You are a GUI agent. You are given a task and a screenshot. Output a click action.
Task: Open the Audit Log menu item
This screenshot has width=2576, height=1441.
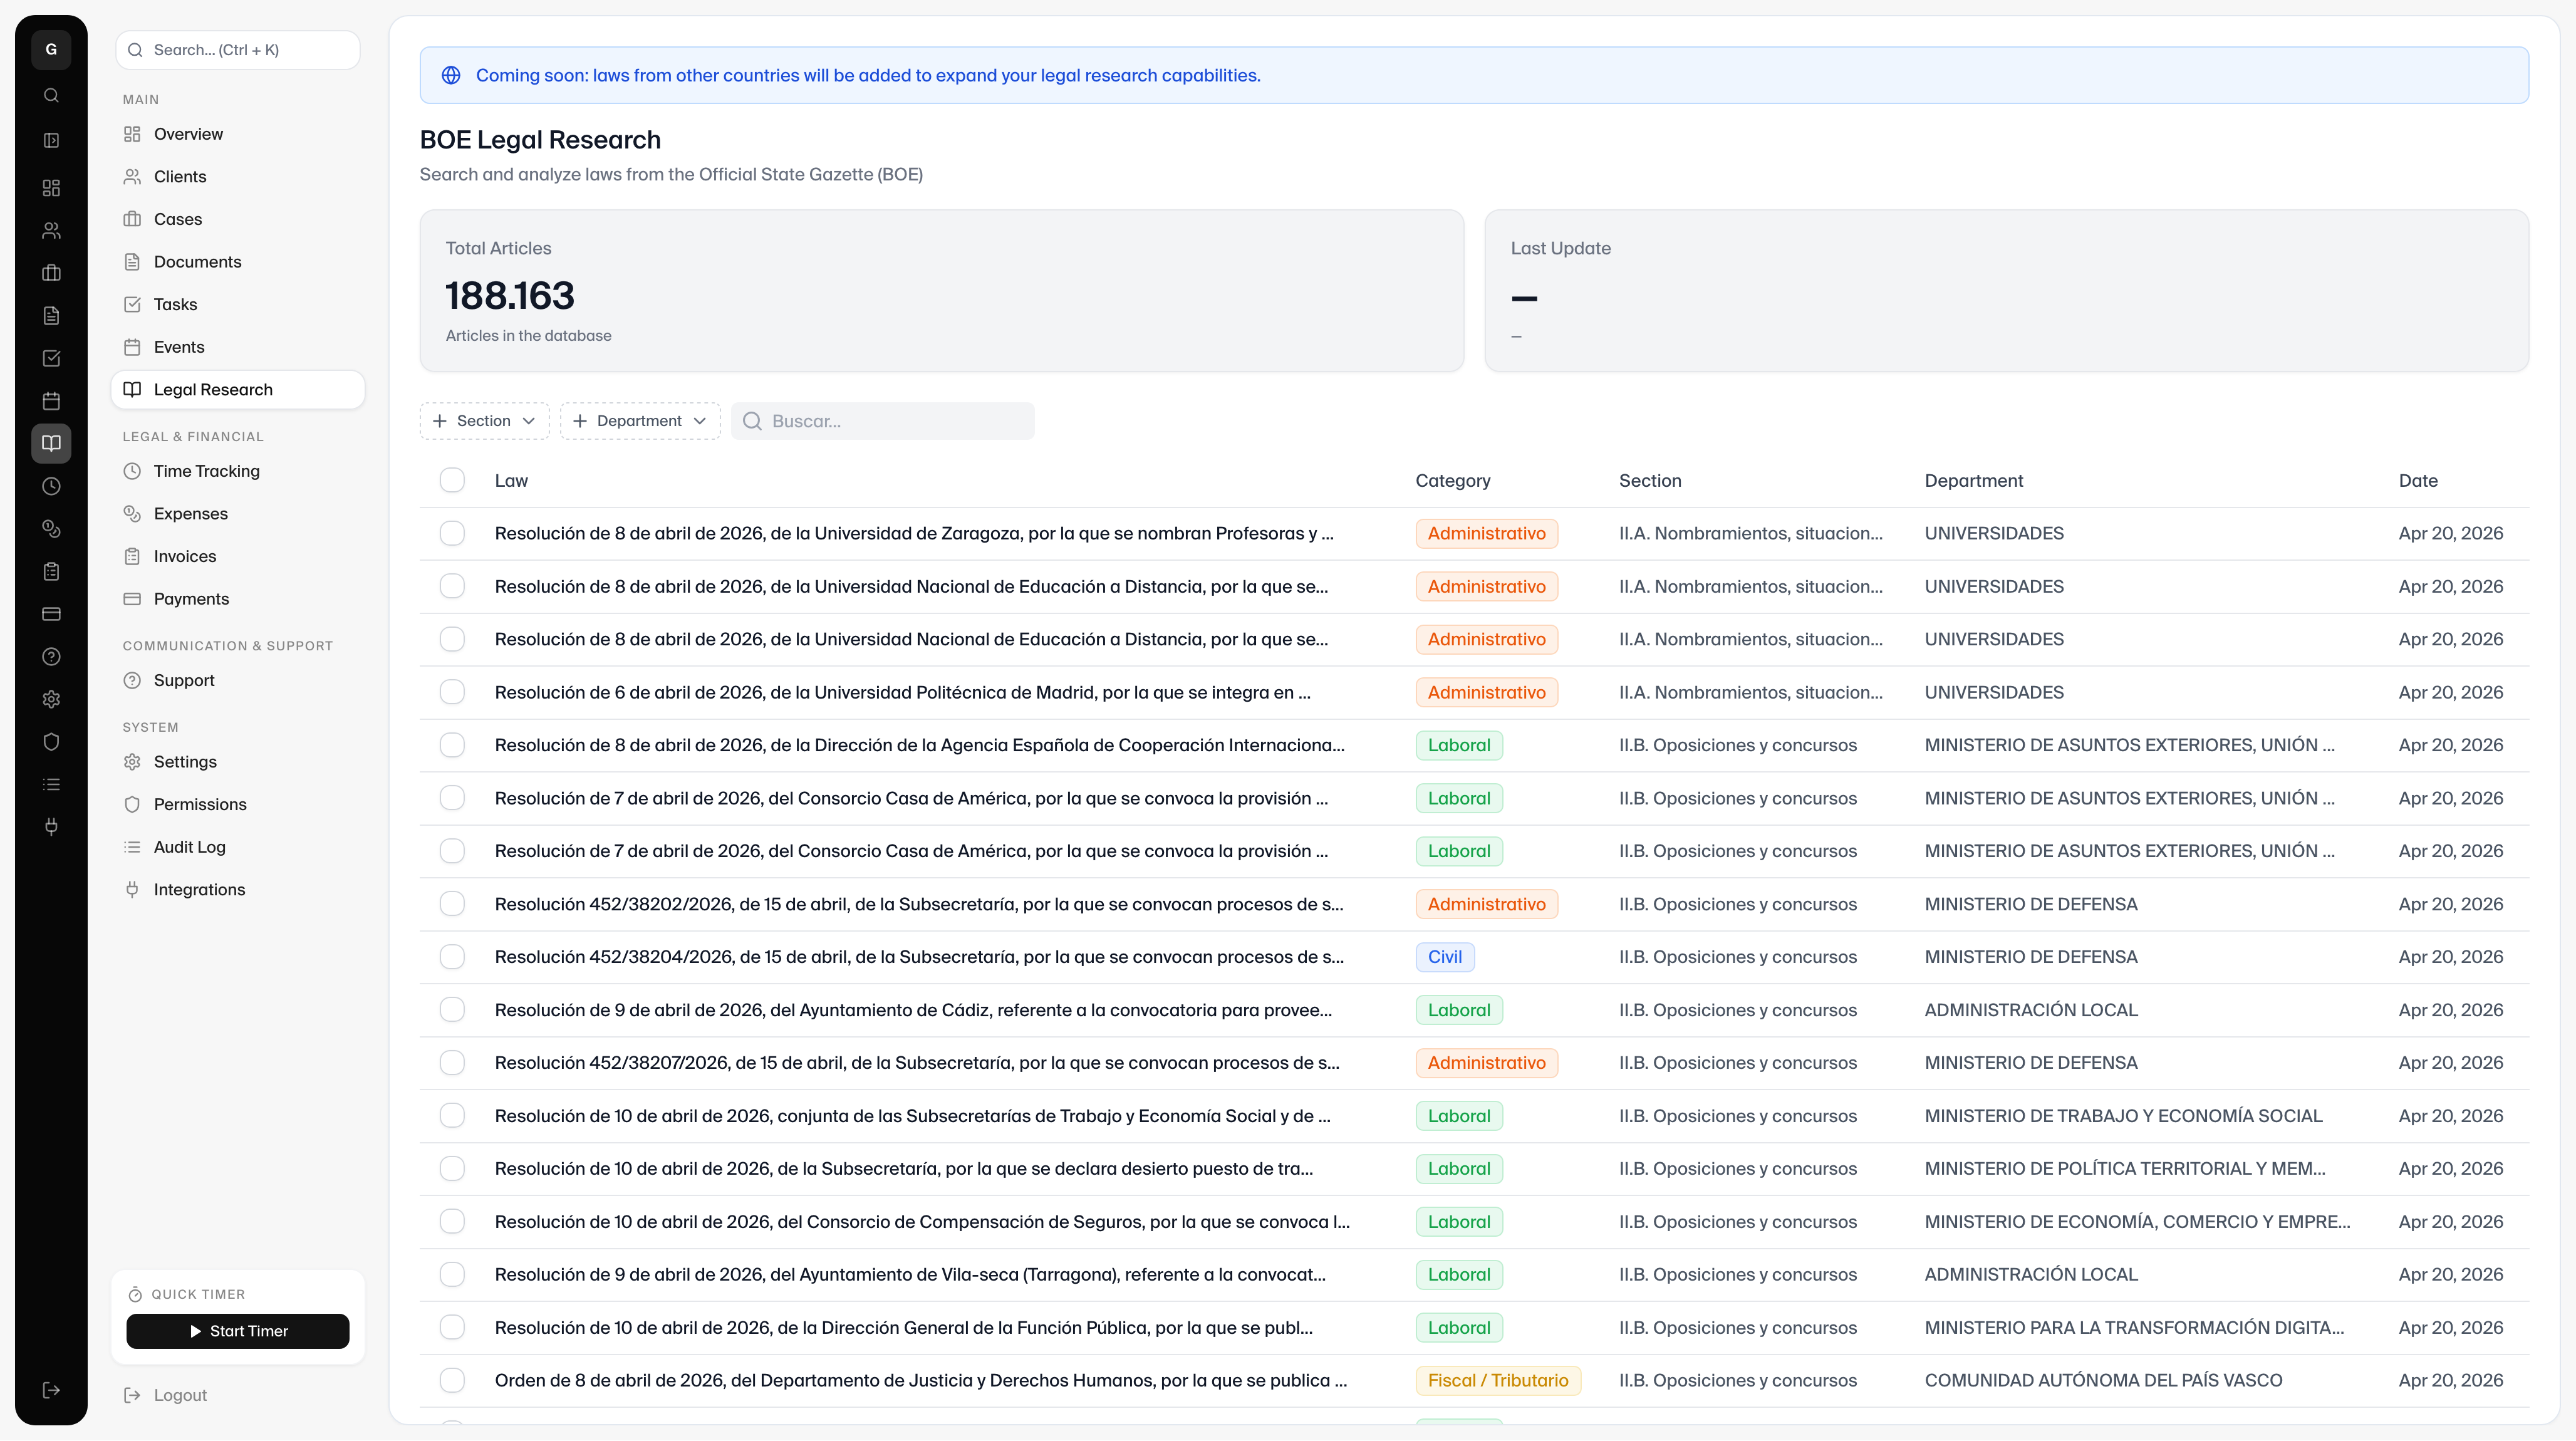pyautogui.click(x=189, y=847)
